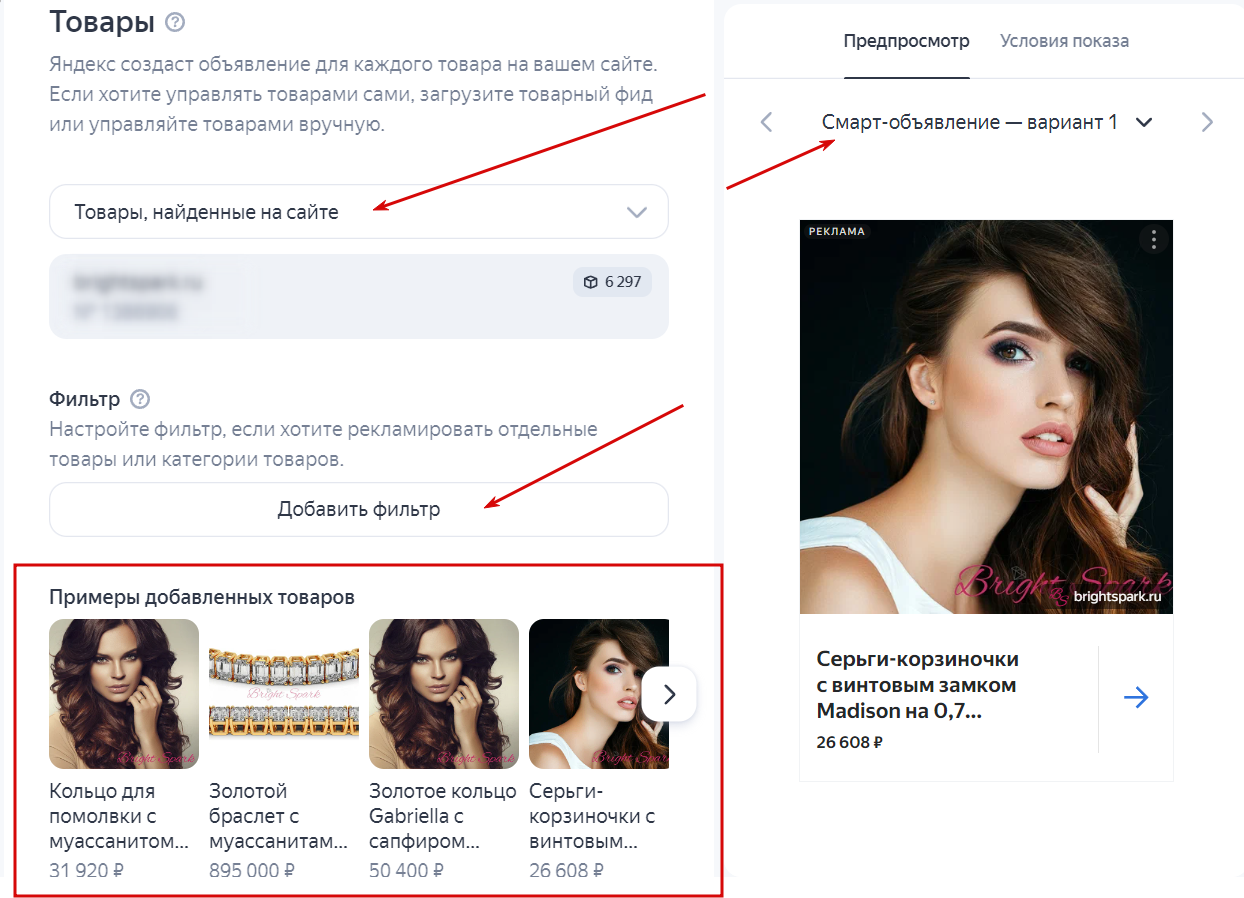The height and width of the screenshot is (898, 1244).
Task: Click the ad title Серьги-корзиночки с винтовым замком
Action: (917, 685)
